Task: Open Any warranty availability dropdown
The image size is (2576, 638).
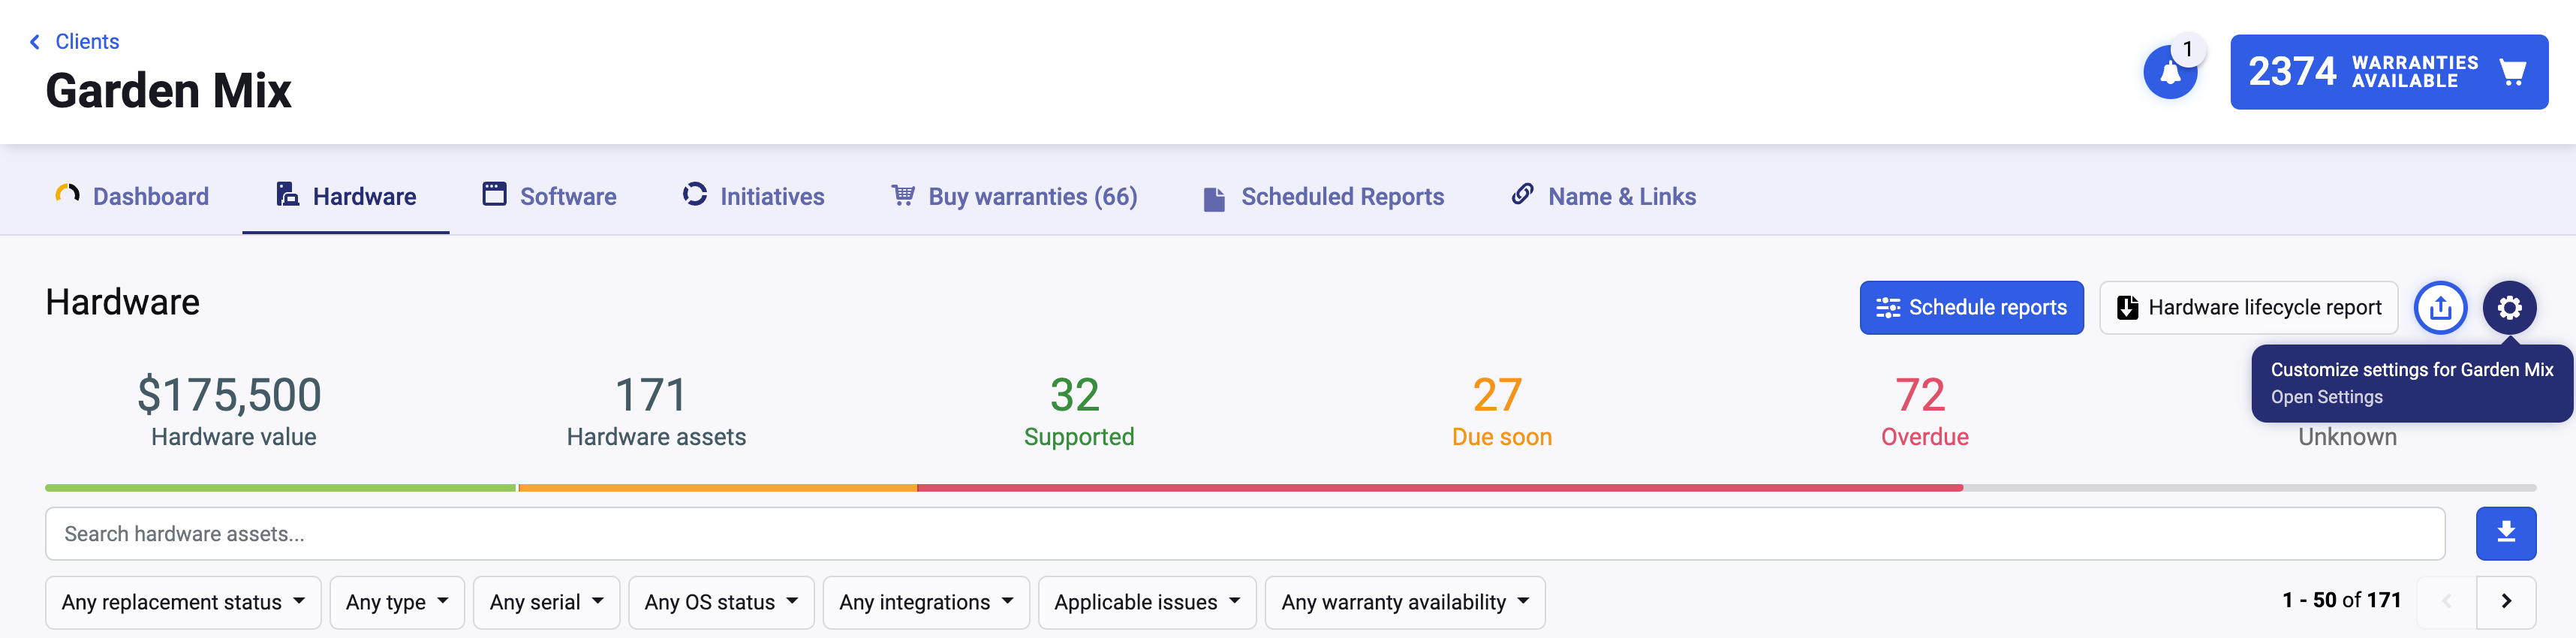Action: (x=1405, y=602)
